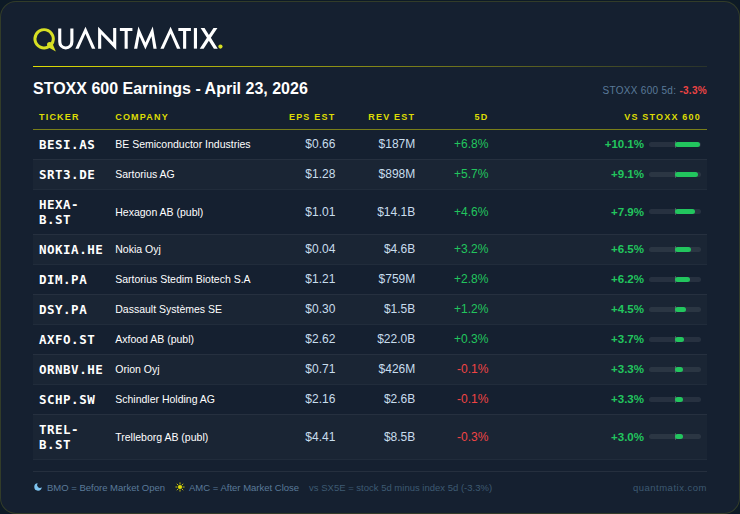The height and width of the screenshot is (514, 740).
Task: Click the Quantmatix logo
Action: pos(127,39)
